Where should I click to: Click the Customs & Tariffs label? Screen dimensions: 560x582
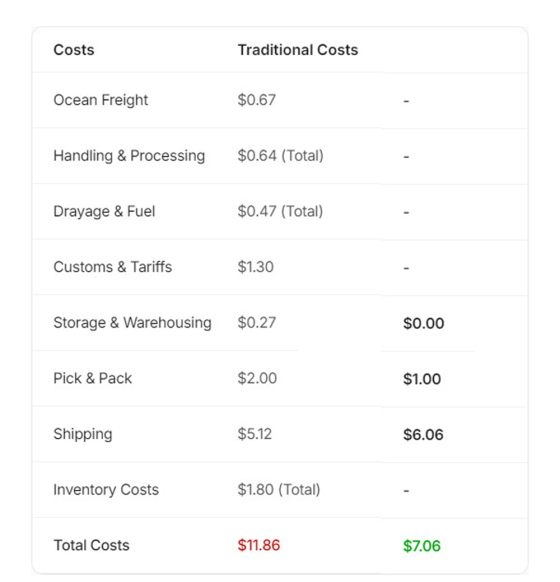[x=113, y=267]
